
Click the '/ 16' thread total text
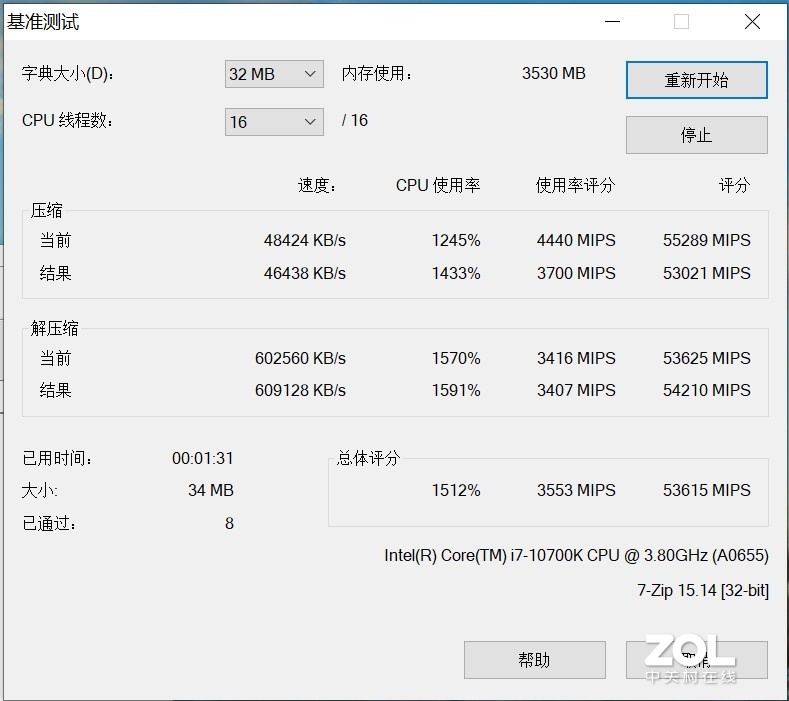355,120
